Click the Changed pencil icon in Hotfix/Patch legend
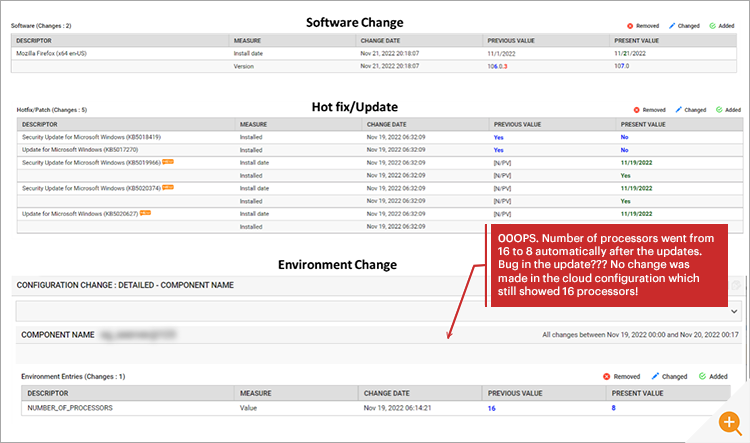750x443 pixels. pos(678,110)
